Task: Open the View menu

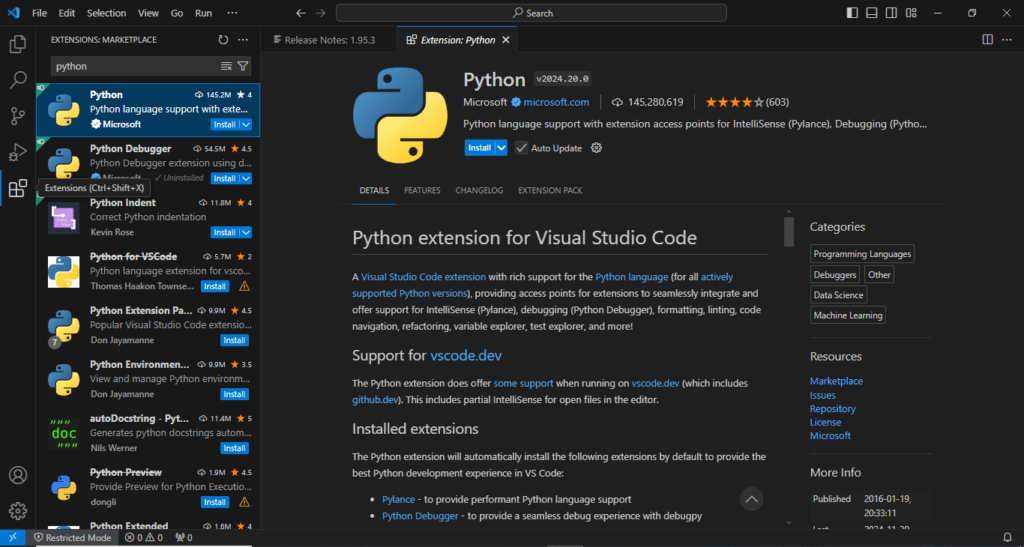Action: click(x=148, y=13)
